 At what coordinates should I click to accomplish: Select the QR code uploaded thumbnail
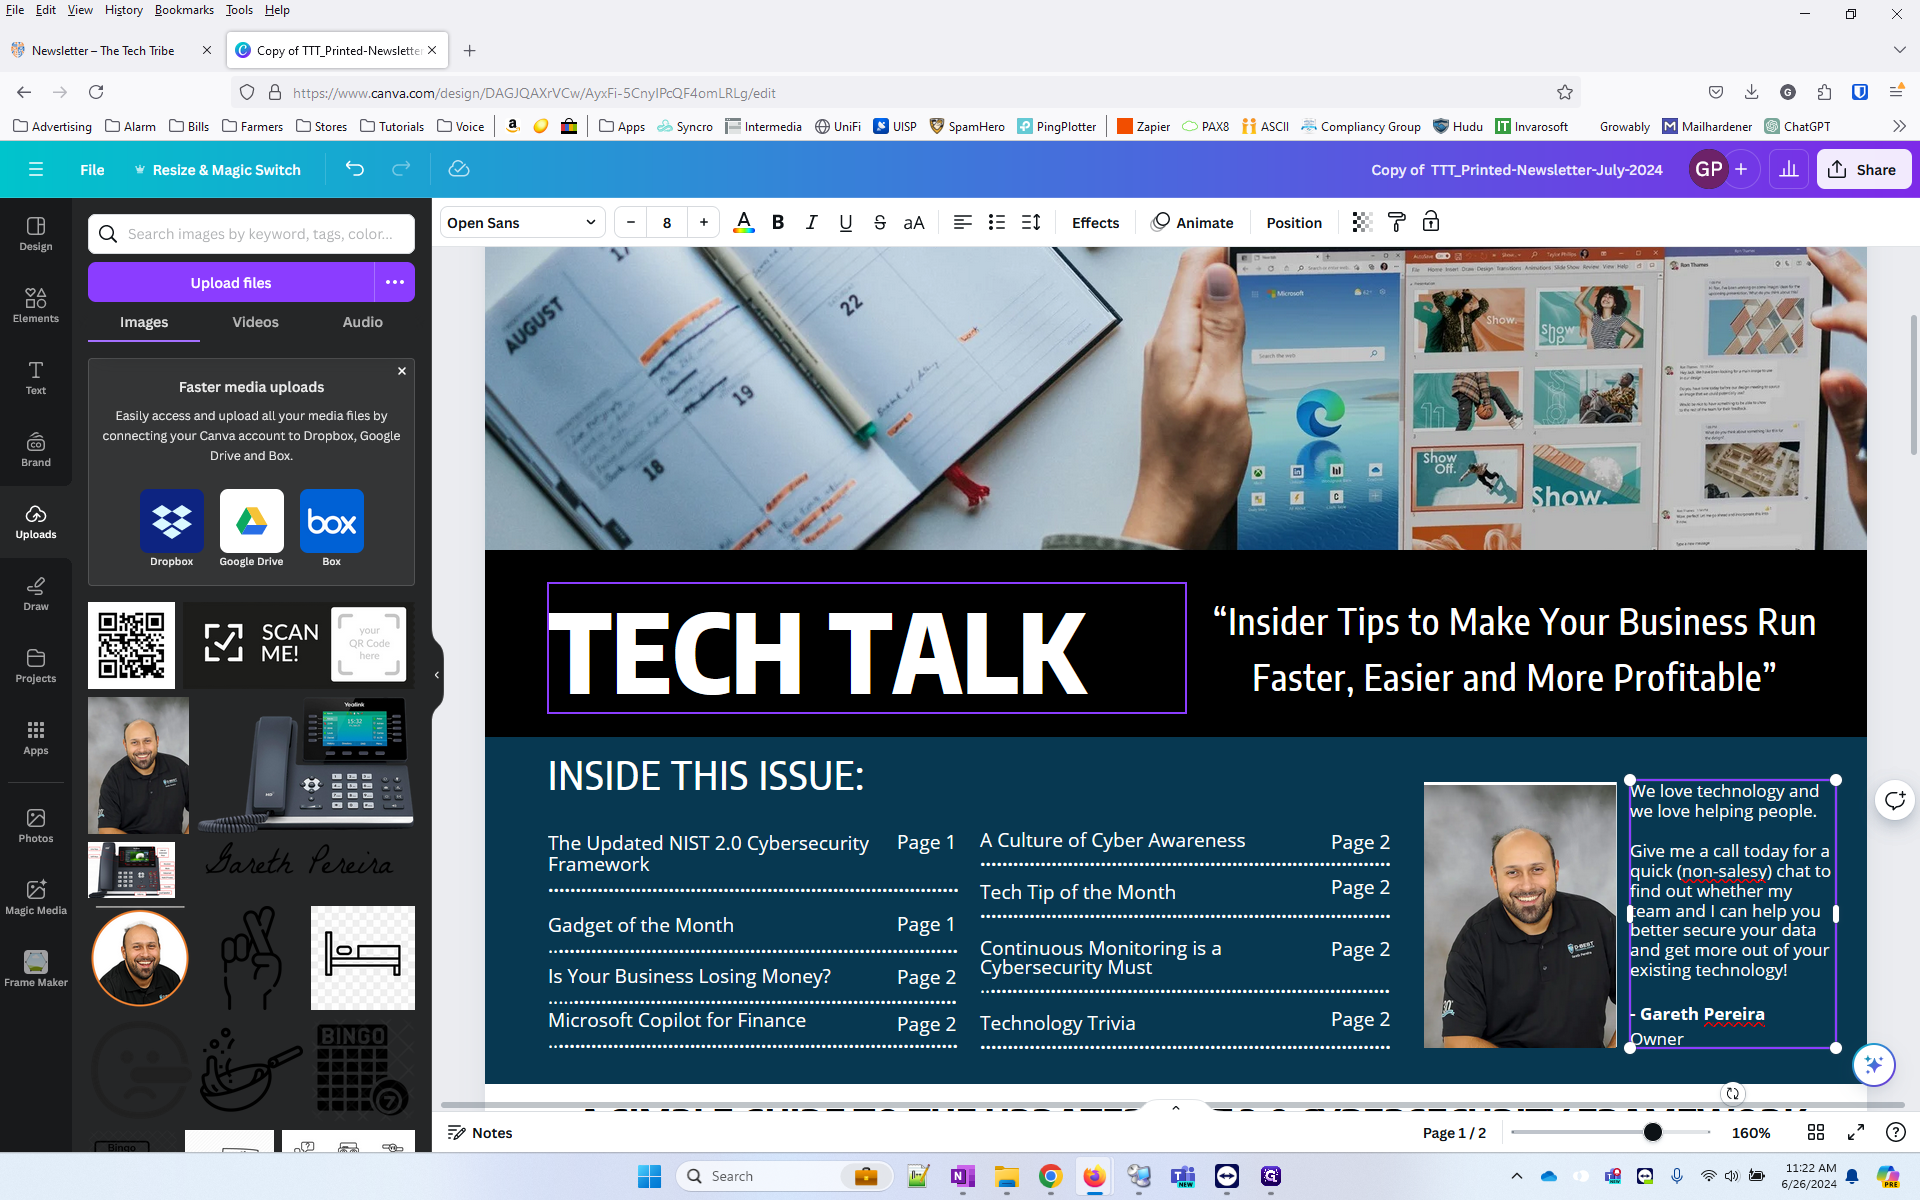click(131, 645)
